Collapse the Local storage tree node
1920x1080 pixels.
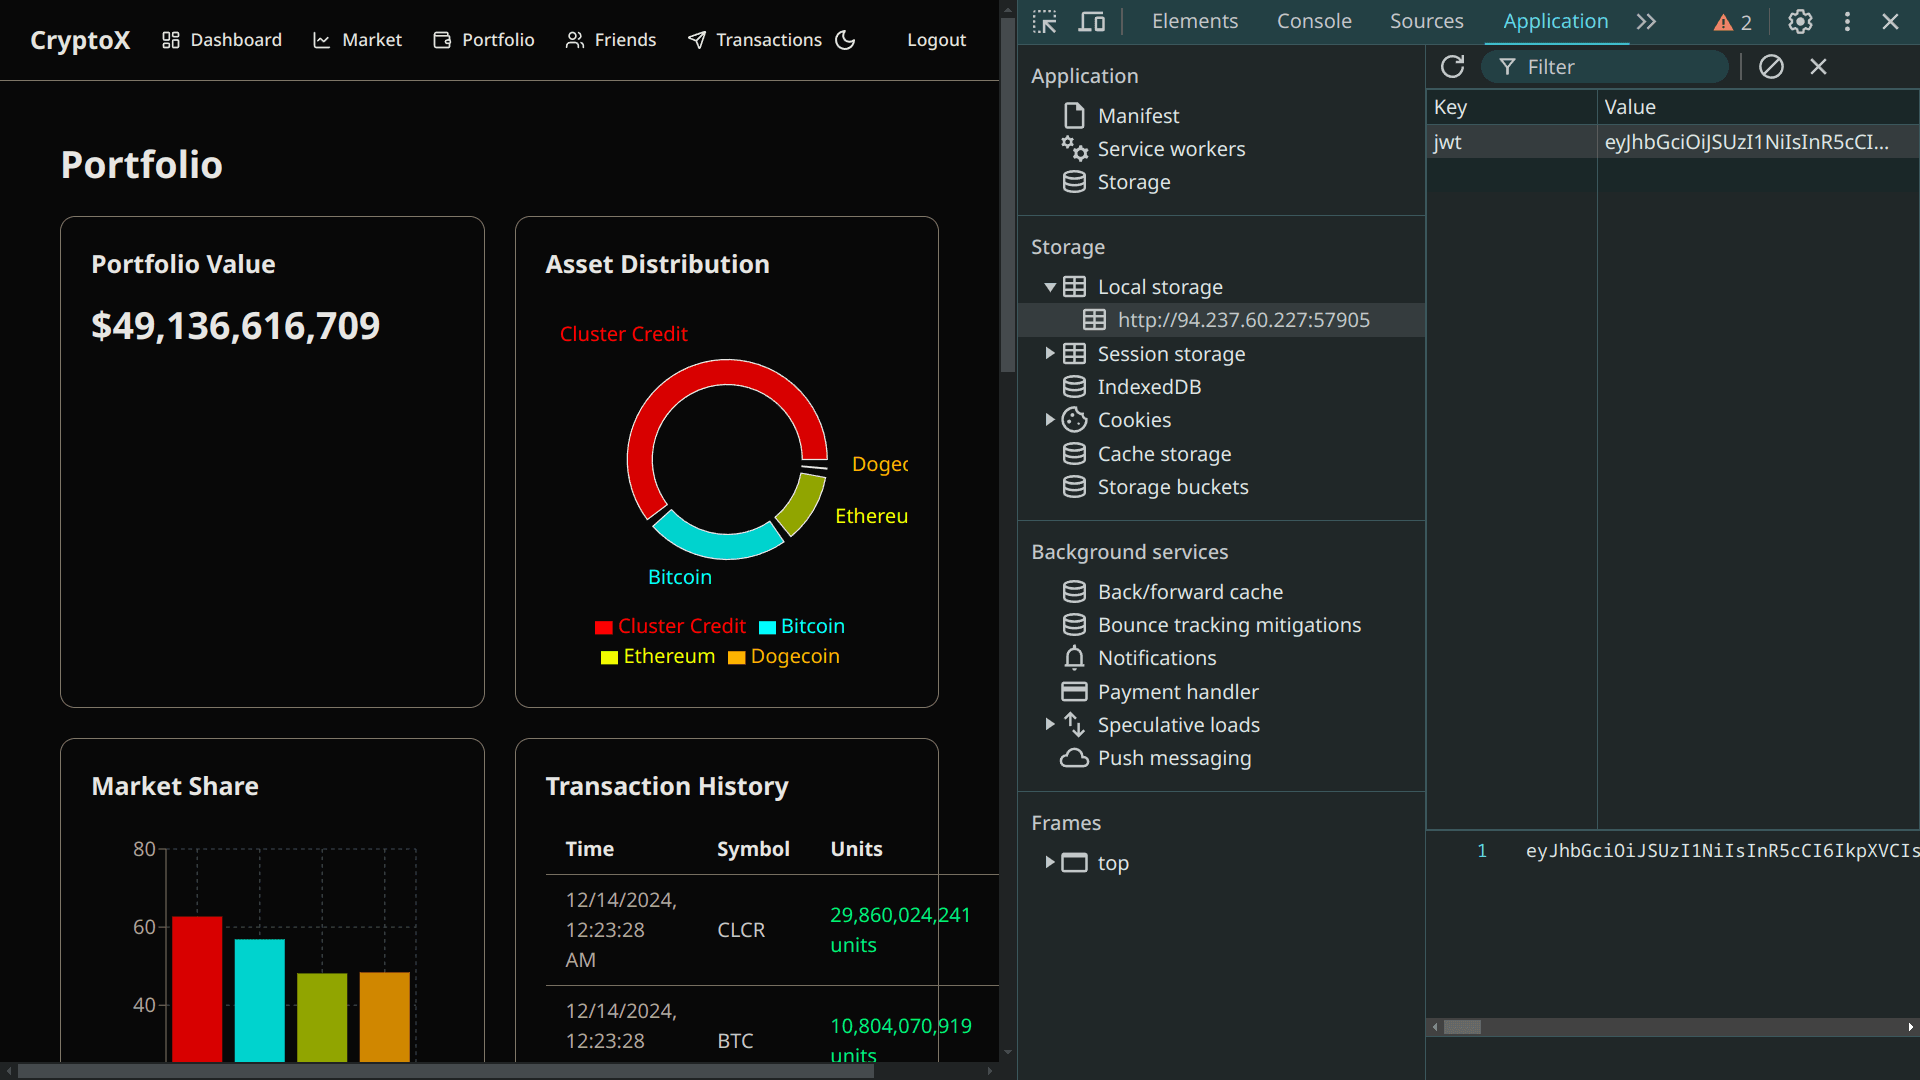coord(1050,287)
